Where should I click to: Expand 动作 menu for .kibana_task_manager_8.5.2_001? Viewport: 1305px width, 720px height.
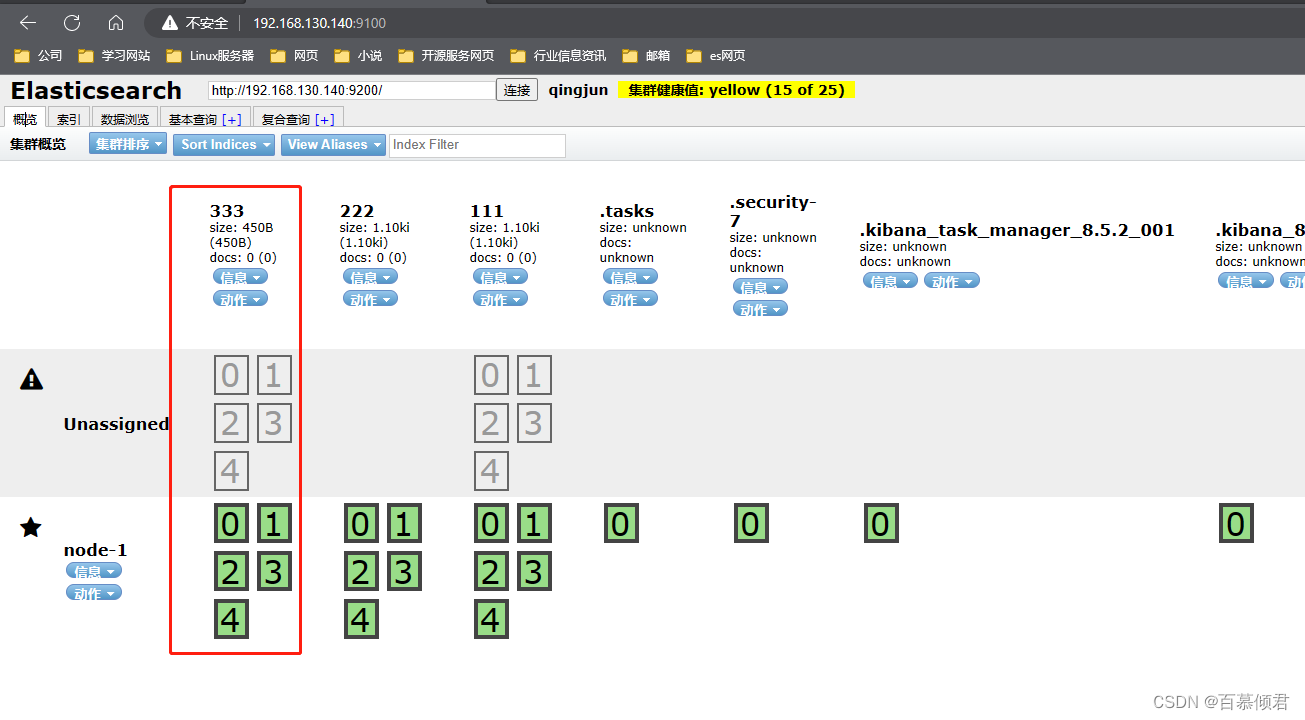pos(951,281)
